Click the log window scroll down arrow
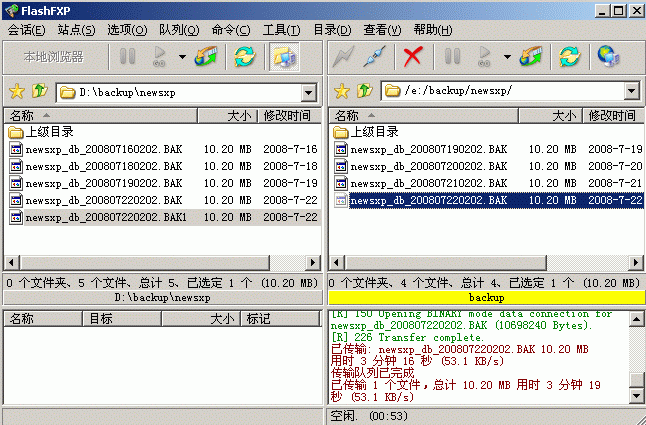The width and height of the screenshot is (646, 425). (637, 396)
